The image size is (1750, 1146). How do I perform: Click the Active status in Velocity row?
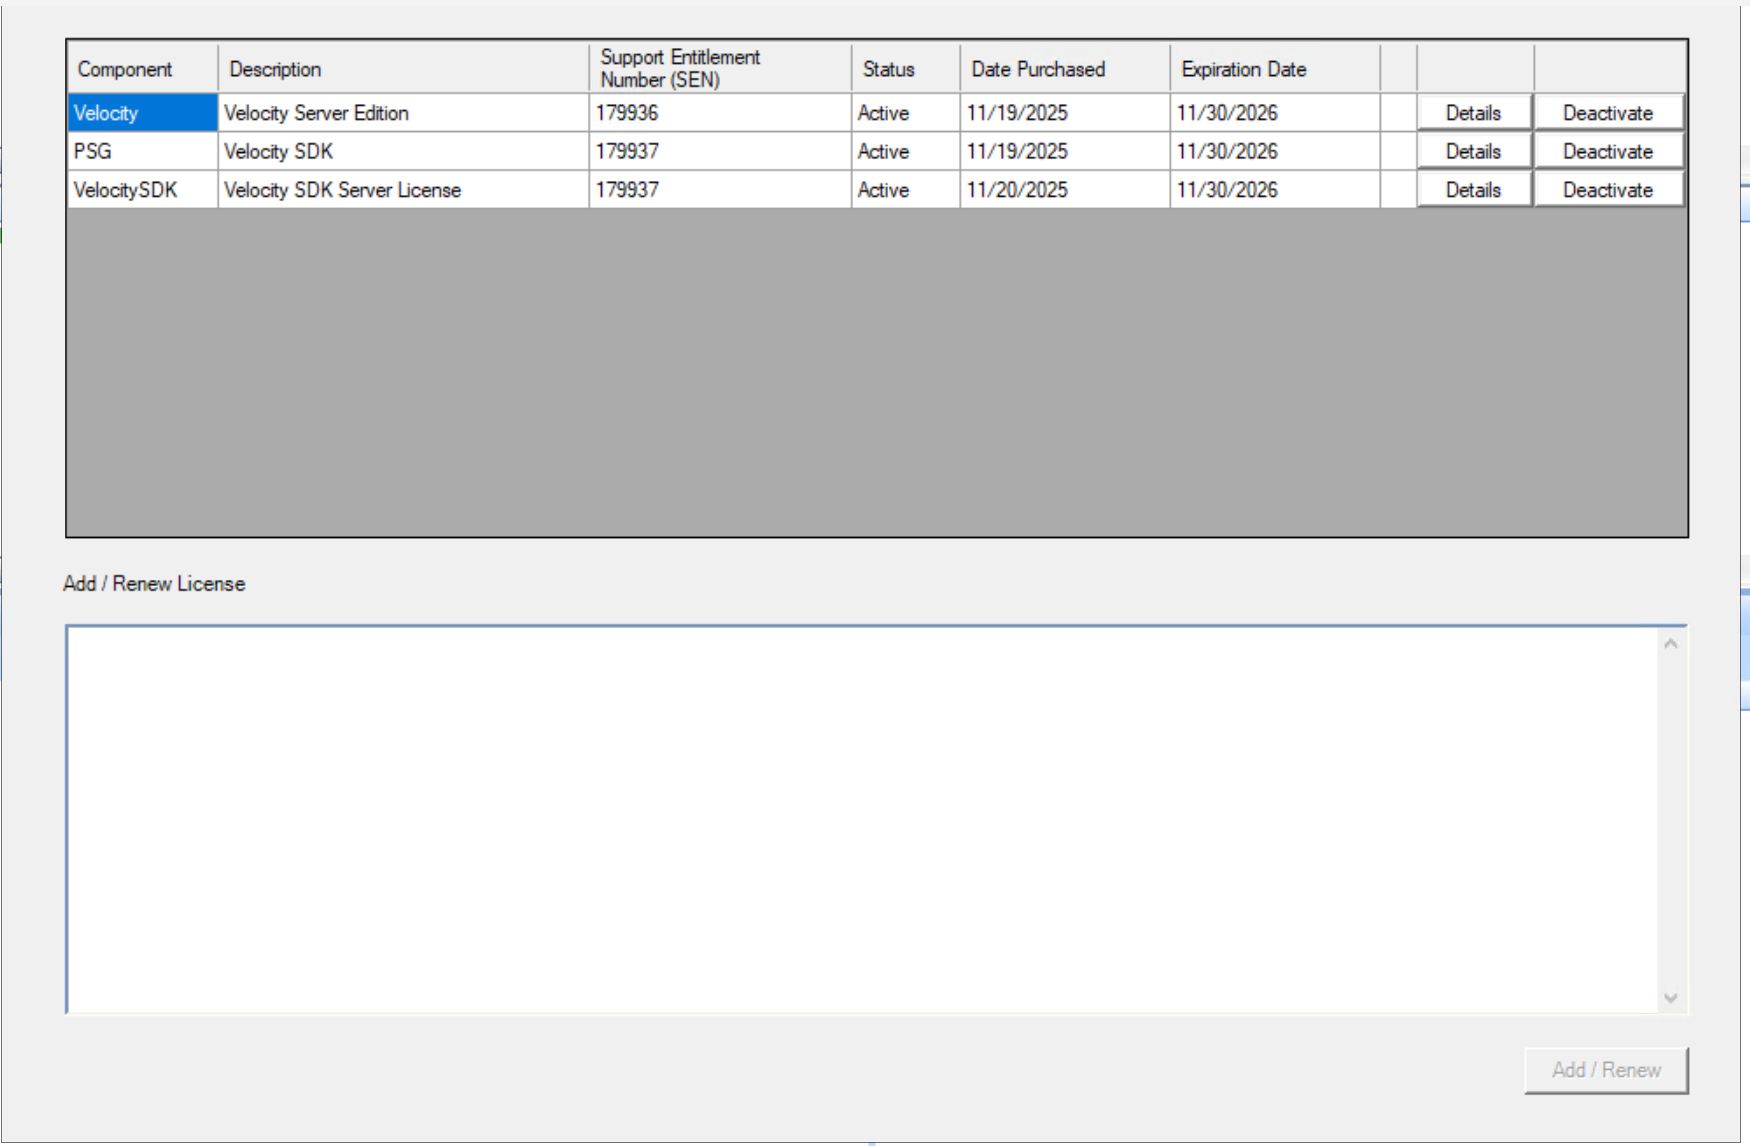pyautogui.click(x=906, y=113)
